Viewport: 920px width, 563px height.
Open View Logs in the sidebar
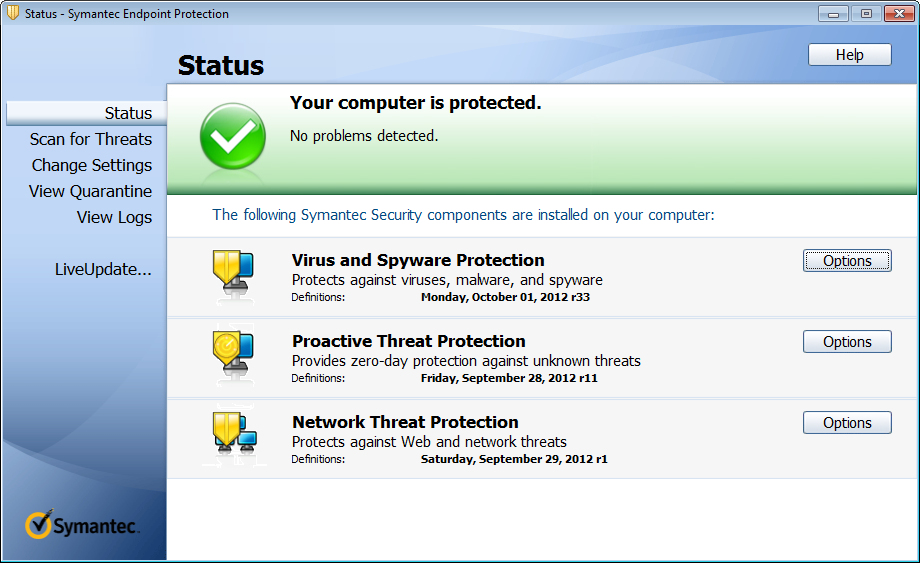[114, 217]
